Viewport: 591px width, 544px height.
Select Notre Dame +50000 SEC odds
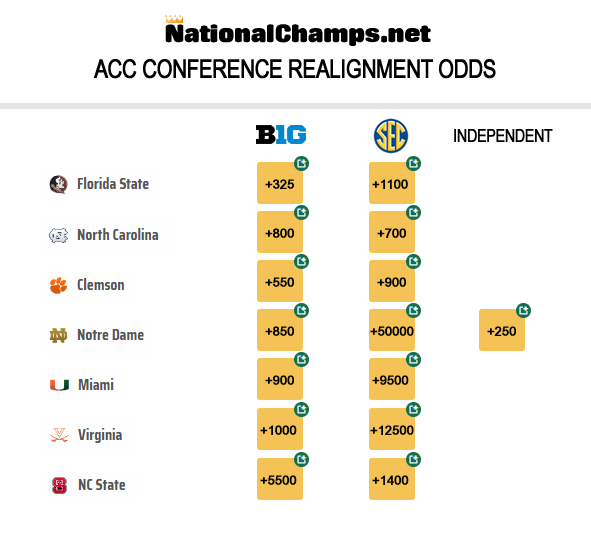[392, 330]
